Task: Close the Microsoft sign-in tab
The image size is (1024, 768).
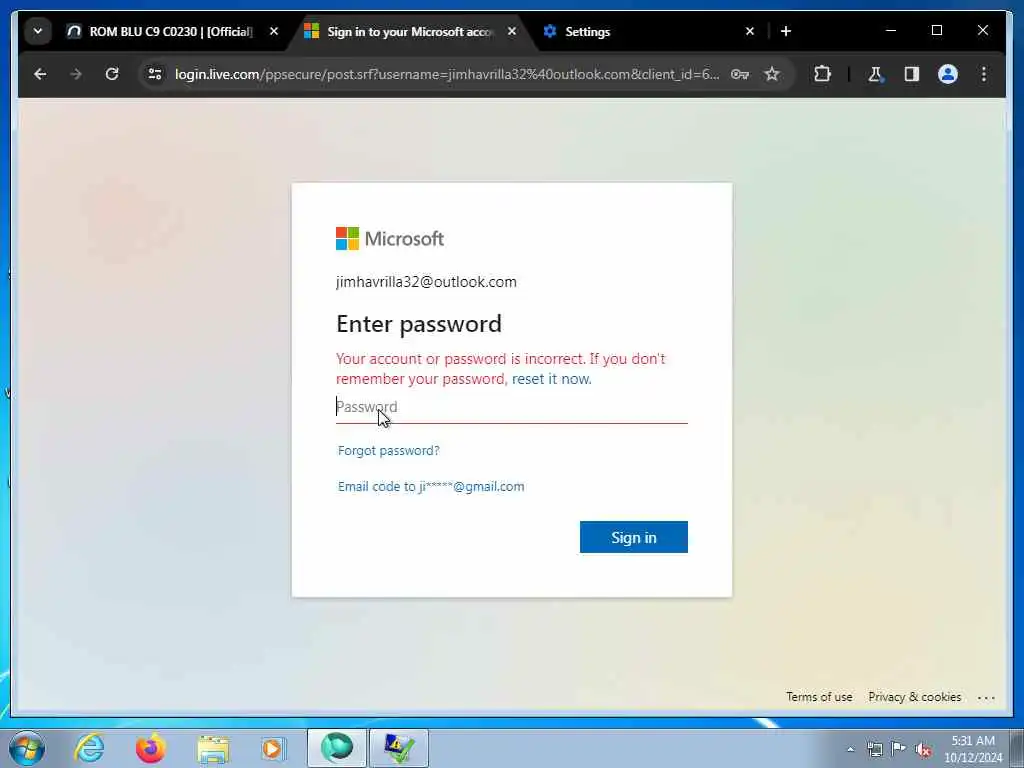Action: (512, 31)
